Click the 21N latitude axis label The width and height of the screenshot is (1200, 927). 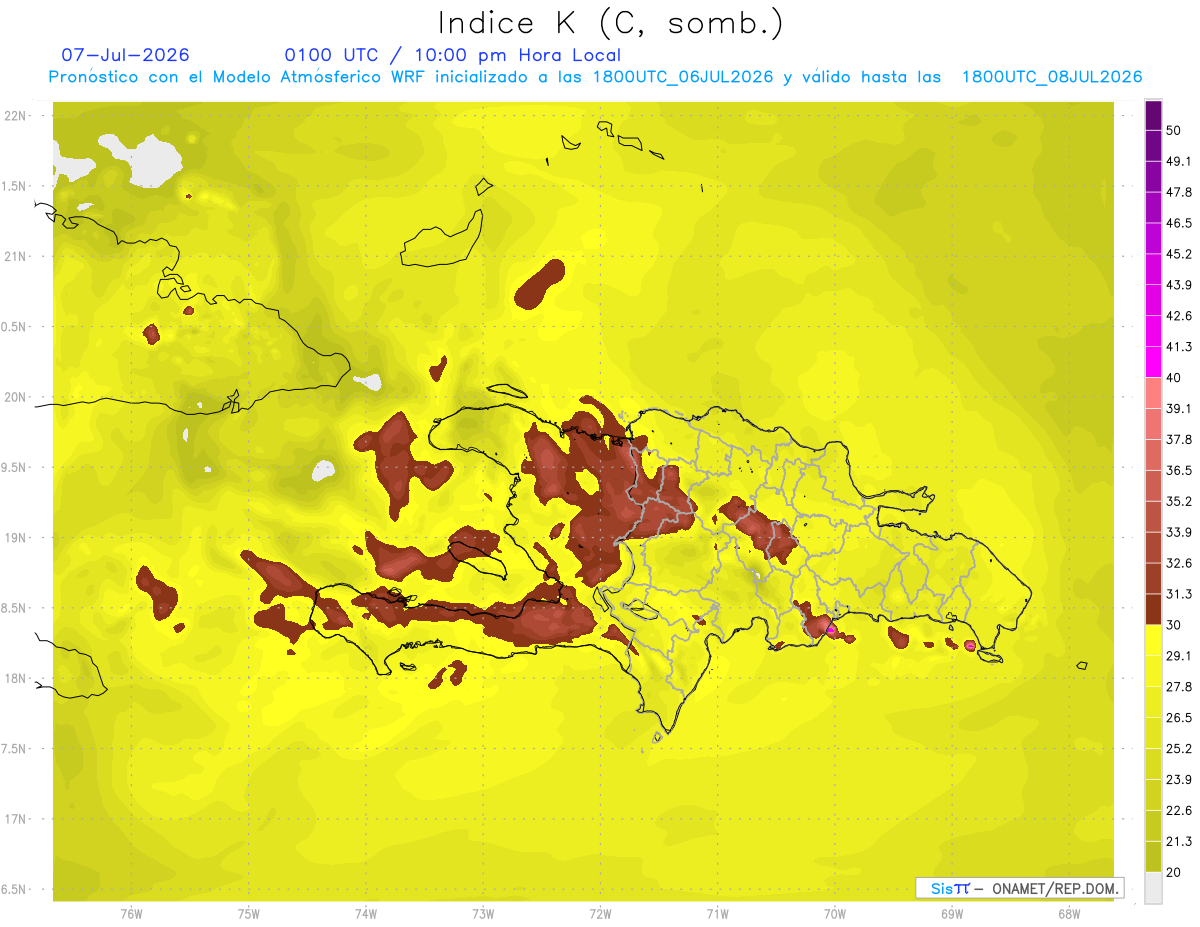point(17,256)
